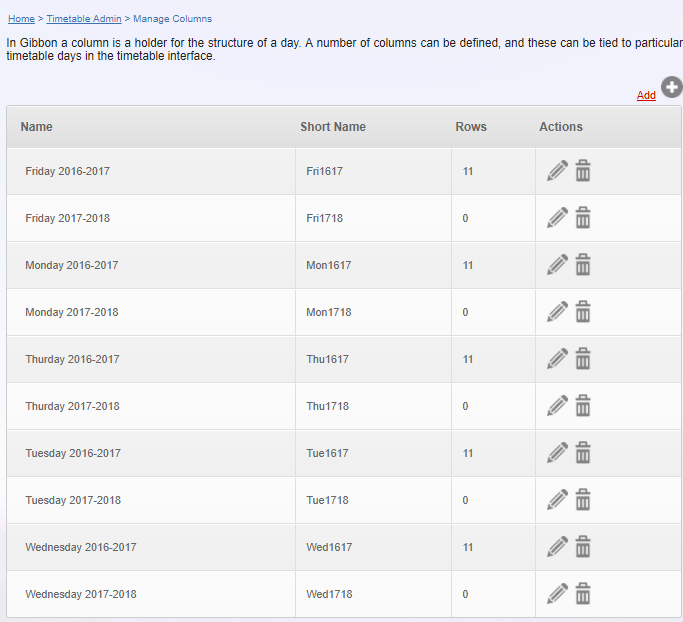Delete the Wednesday 2017-2018 column
Screen dimensions: 683x622
[583, 594]
